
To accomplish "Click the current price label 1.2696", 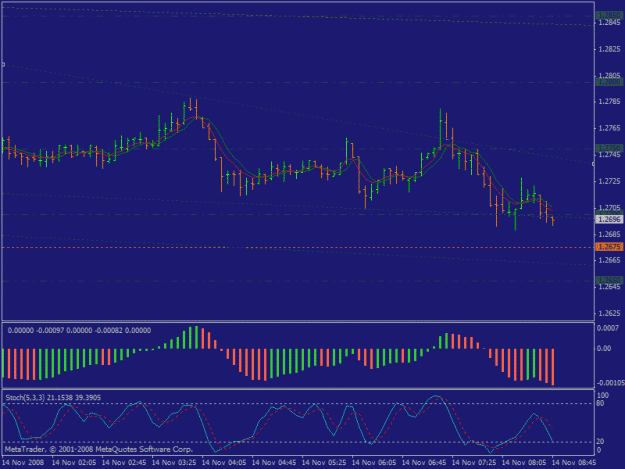I will click(609, 219).
